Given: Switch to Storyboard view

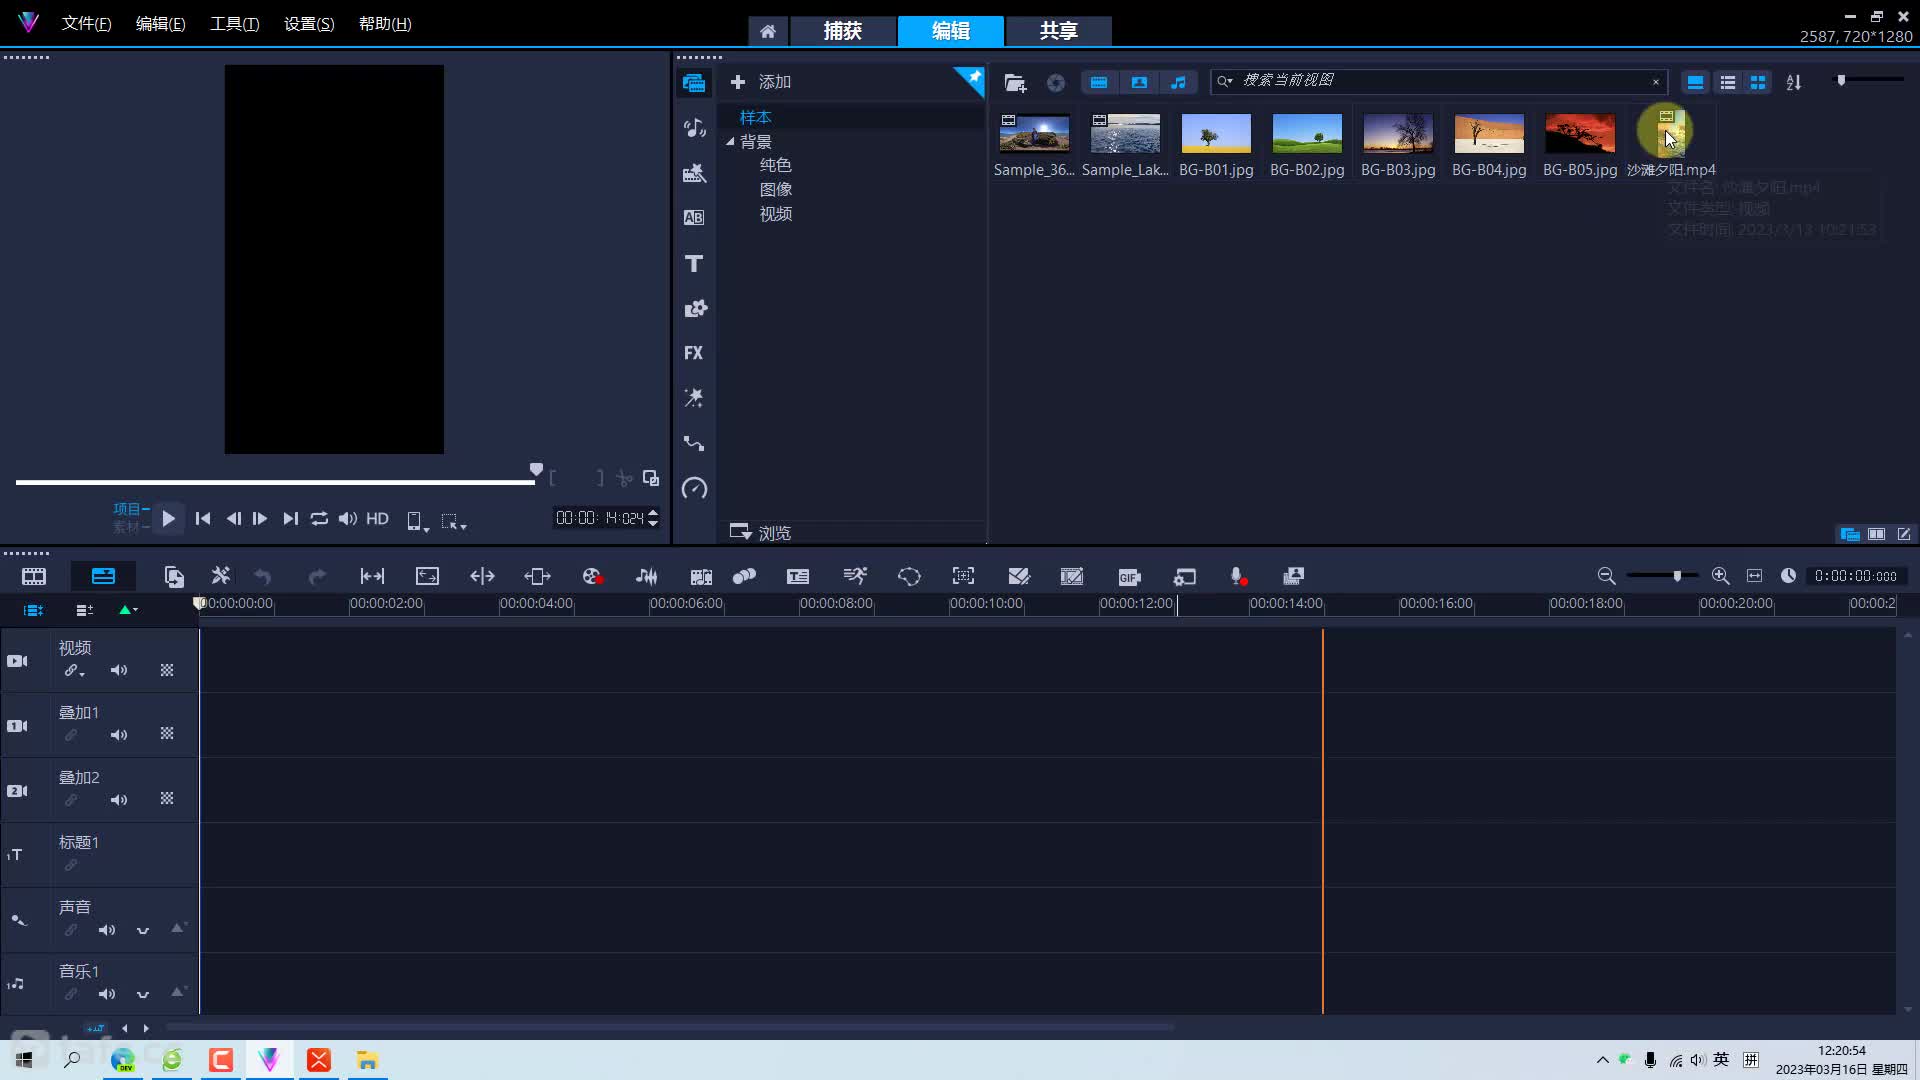Looking at the screenshot, I should [34, 577].
